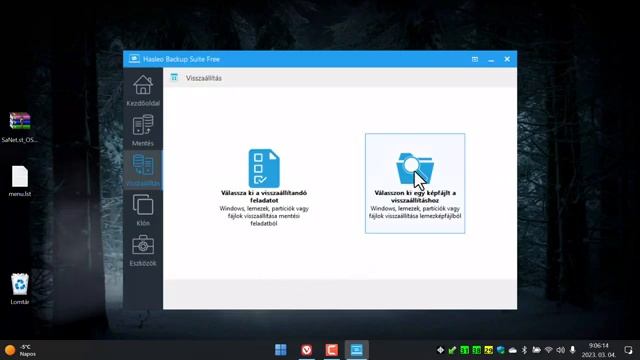Open the notification center icon

tap(628, 350)
